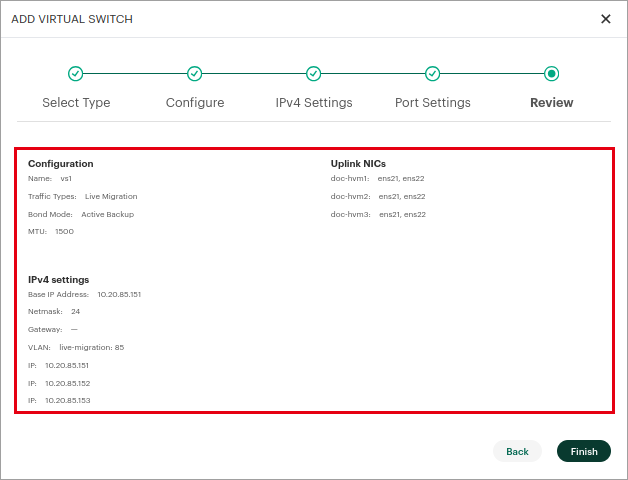Click the doc-hvm1 uplink NICs row
Image resolution: width=628 pixels, height=480 pixels.
pyautogui.click(x=377, y=178)
